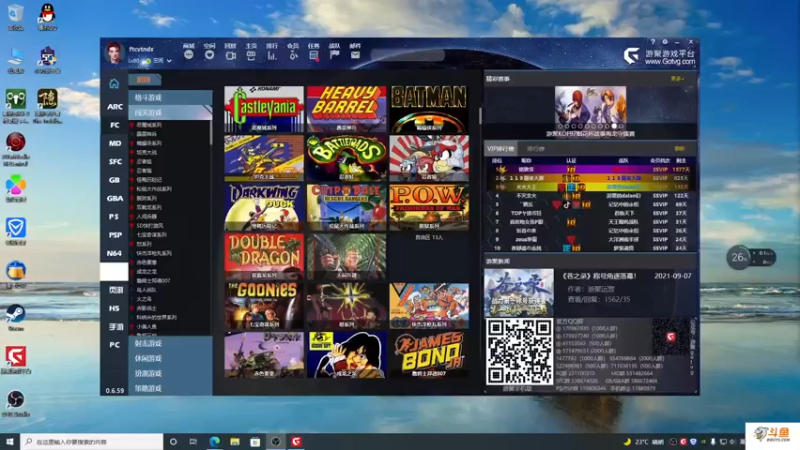Image resolution: width=800 pixels, height=450 pixels.
Task: Open the OBS Studio desktop icon
Action: [x=16, y=403]
